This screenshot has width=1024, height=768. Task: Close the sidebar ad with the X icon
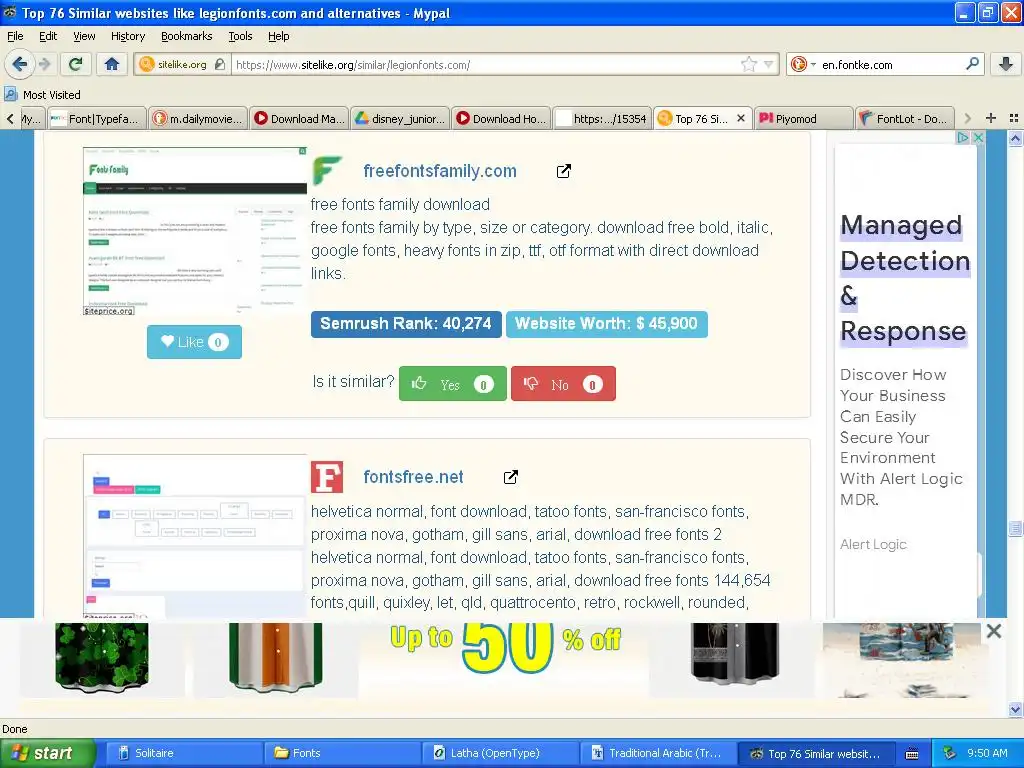click(x=978, y=138)
